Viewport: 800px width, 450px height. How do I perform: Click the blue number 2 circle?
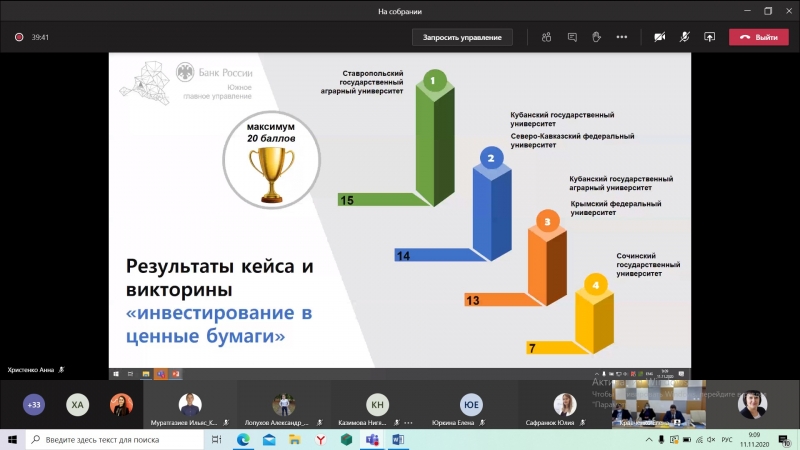[x=491, y=158]
